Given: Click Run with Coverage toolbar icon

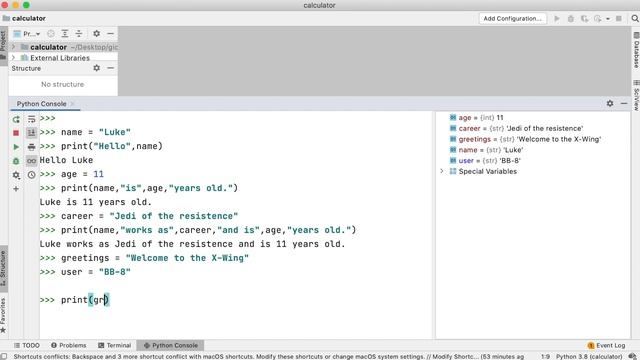Looking at the screenshot, I should point(584,18).
